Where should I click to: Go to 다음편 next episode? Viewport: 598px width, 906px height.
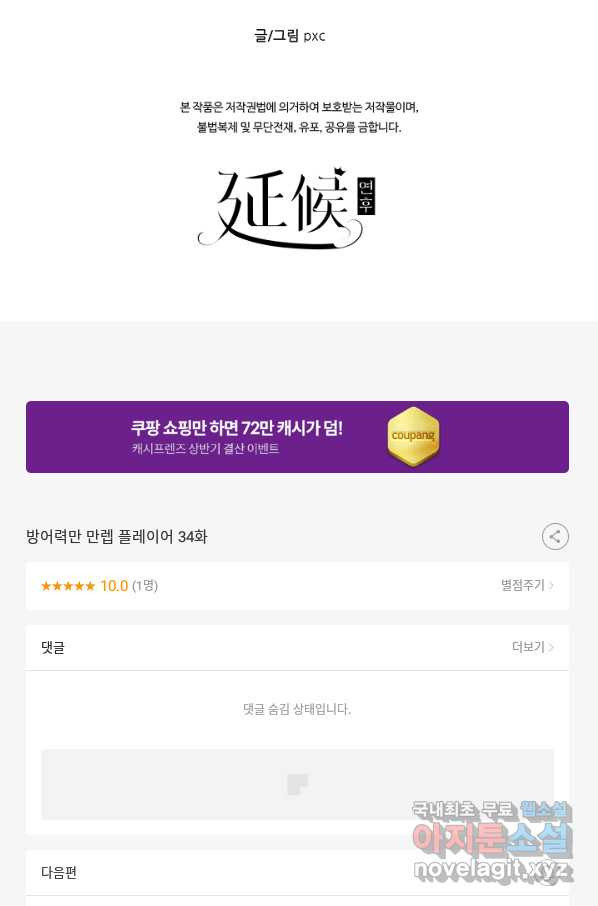297,872
